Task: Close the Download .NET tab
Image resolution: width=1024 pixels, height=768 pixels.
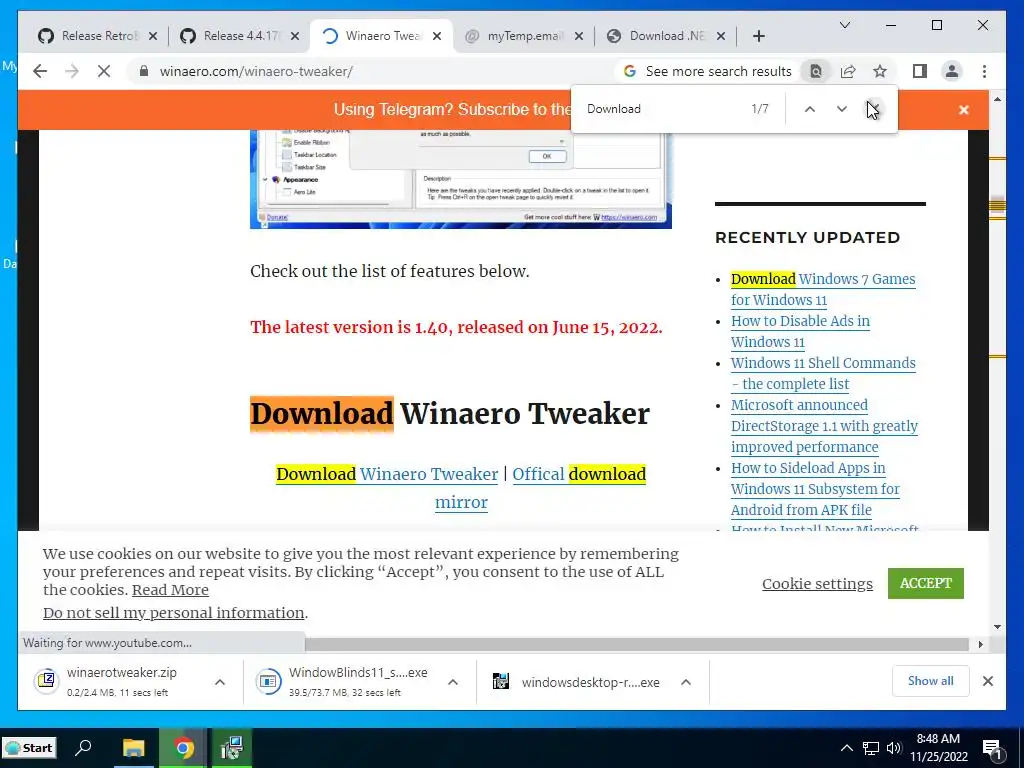Action: click(x=720, y=36)
